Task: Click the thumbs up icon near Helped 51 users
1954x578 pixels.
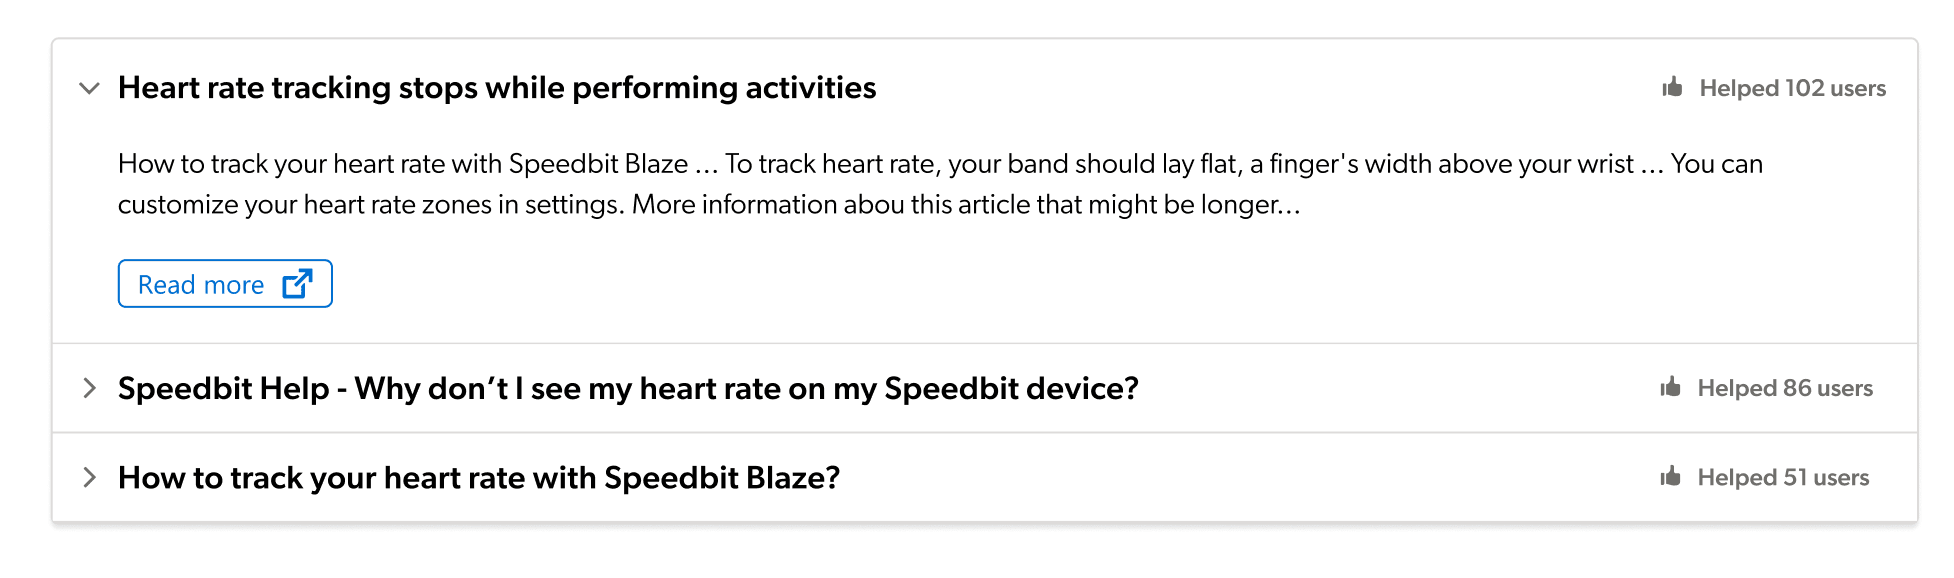Action: click(x=1672, y=477)
